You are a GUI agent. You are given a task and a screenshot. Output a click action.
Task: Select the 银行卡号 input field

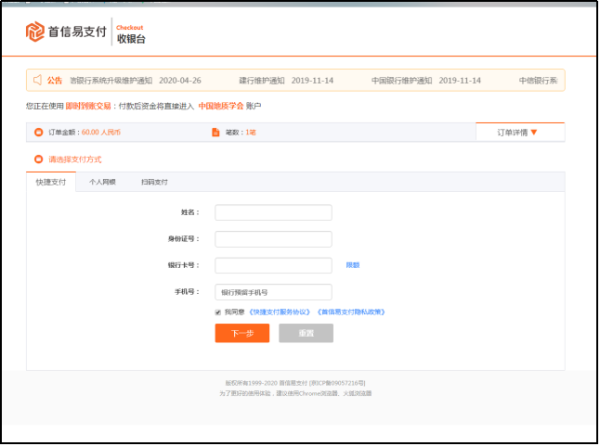[x=273, y=265]
